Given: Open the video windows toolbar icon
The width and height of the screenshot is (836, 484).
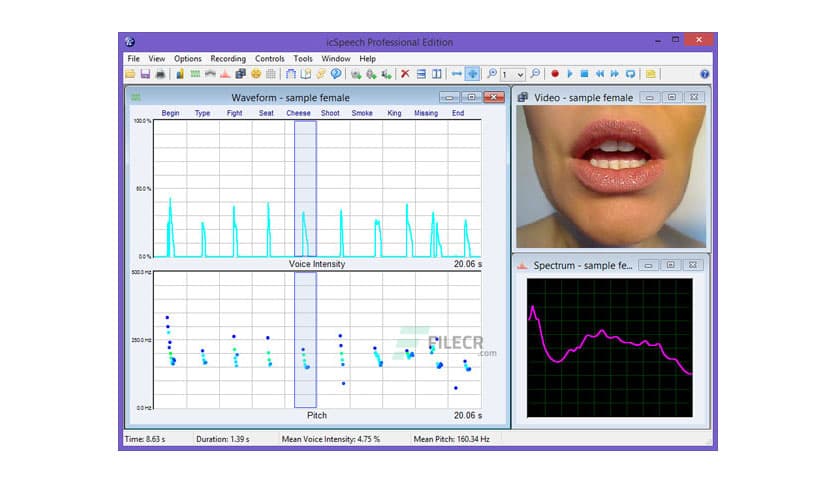Looking at the screenshot, I should point(240,74).
